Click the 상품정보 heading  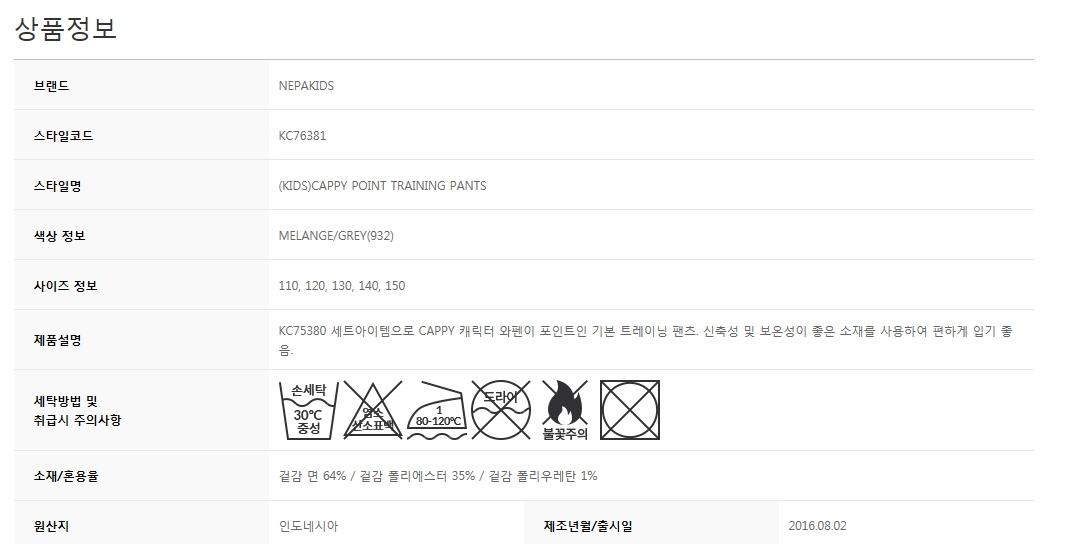pos(66,29)
